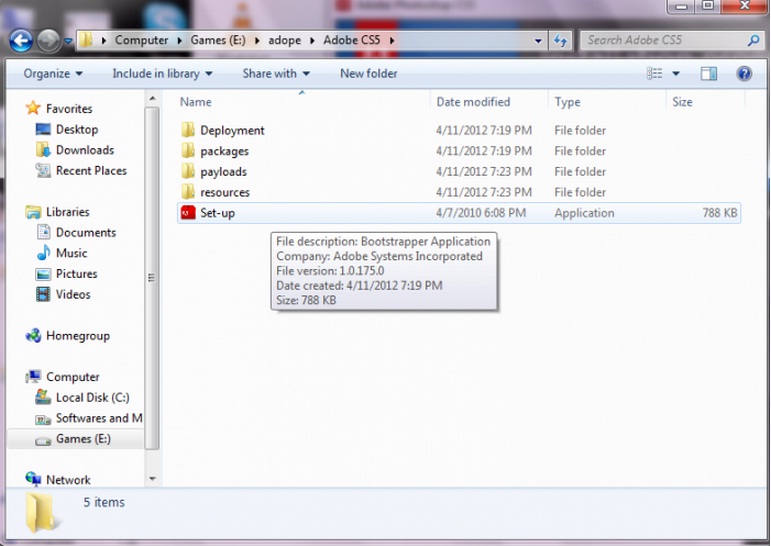Click the Help question mark icon
Image resolution: width=771 pixels, height=546 pixels.
tap(743, 74)
